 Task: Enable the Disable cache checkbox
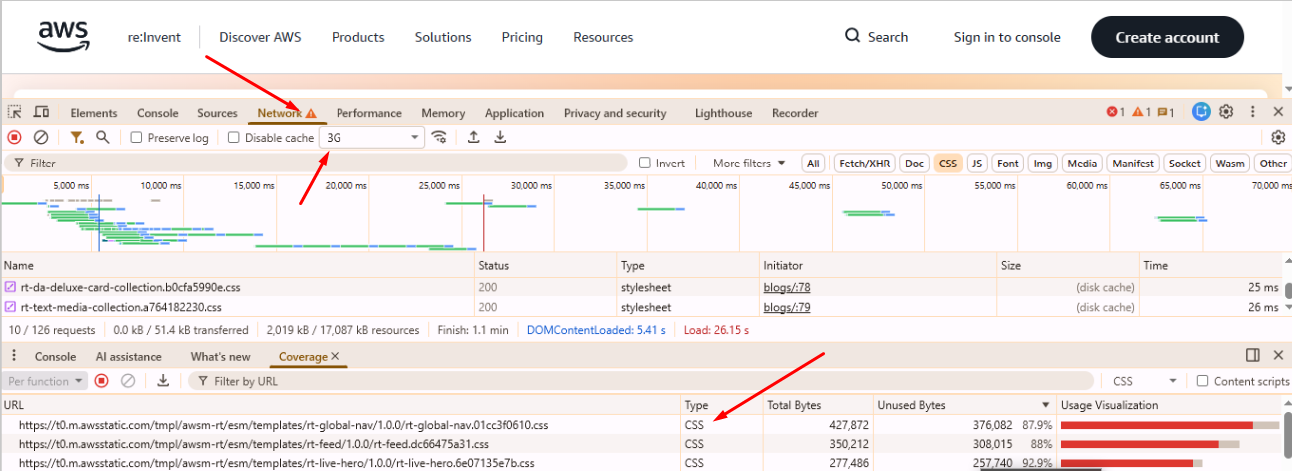pyautogui.click(x=234, y=138)
